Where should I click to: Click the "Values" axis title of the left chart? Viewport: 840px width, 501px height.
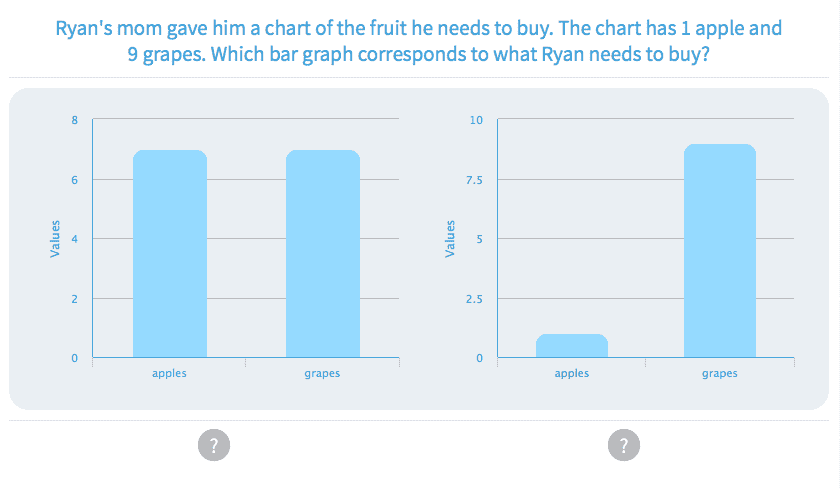(56, 239)
